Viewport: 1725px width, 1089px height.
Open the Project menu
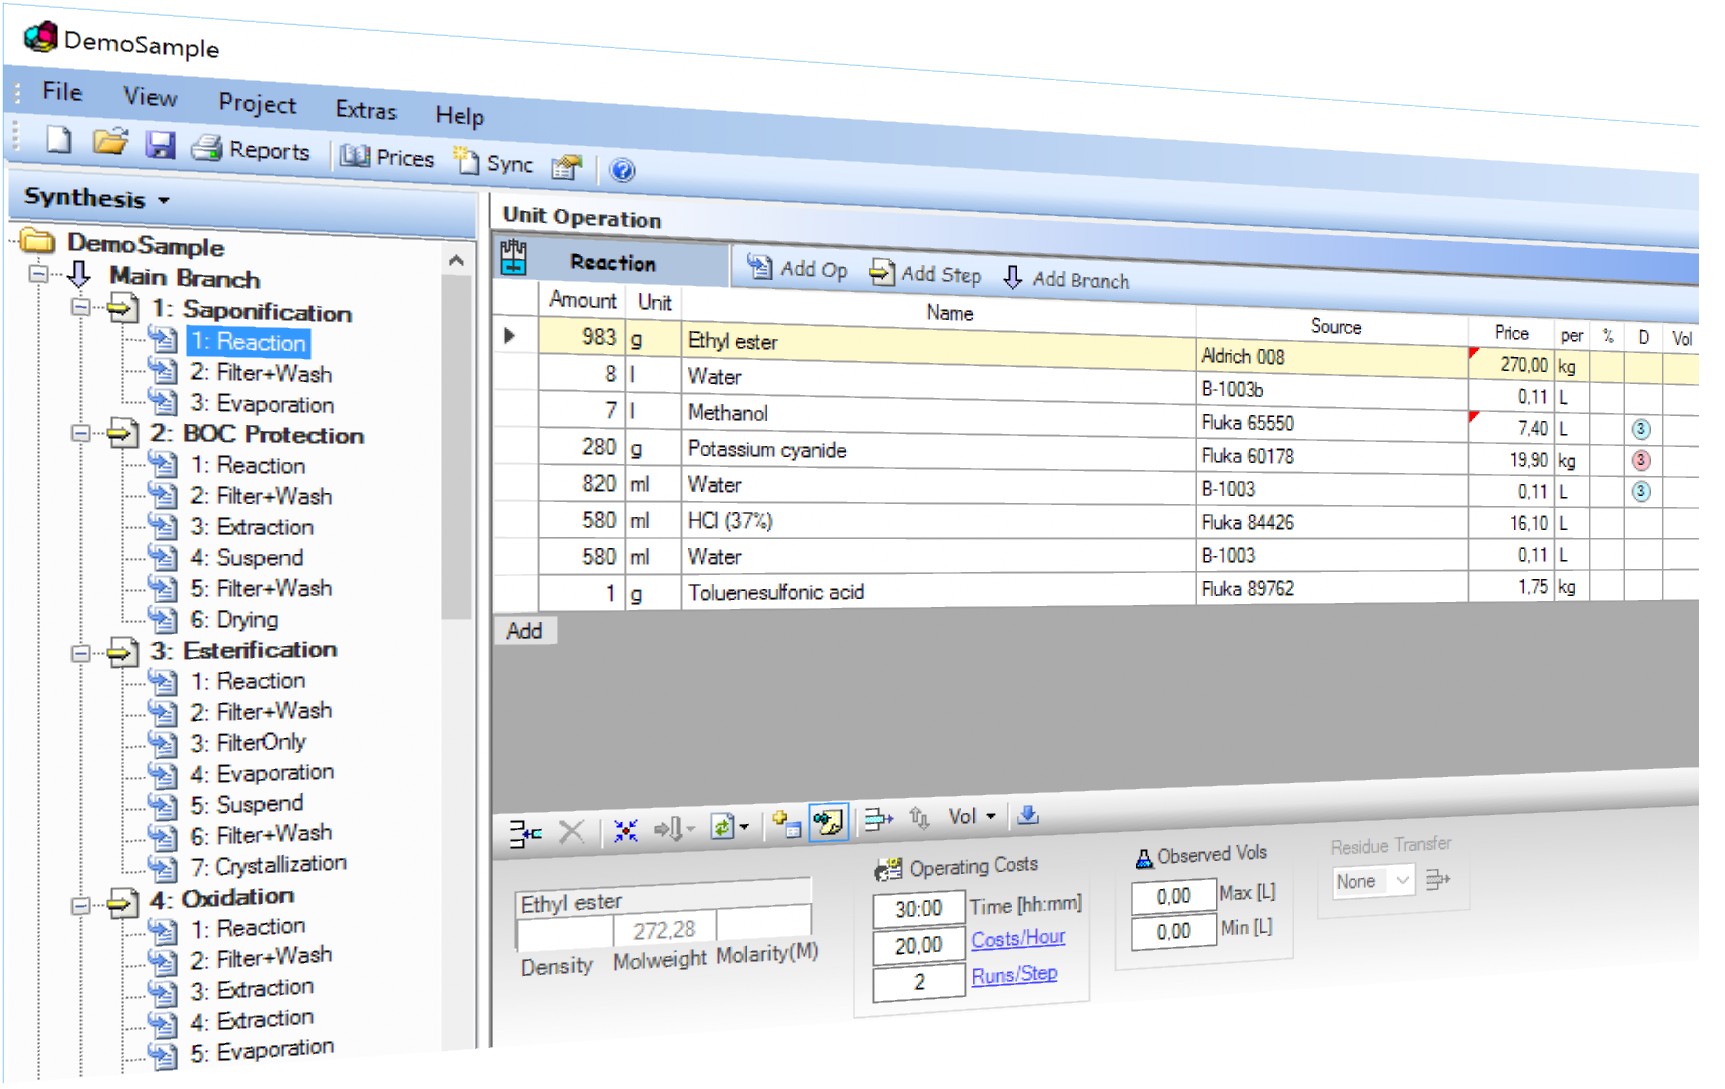257,103
